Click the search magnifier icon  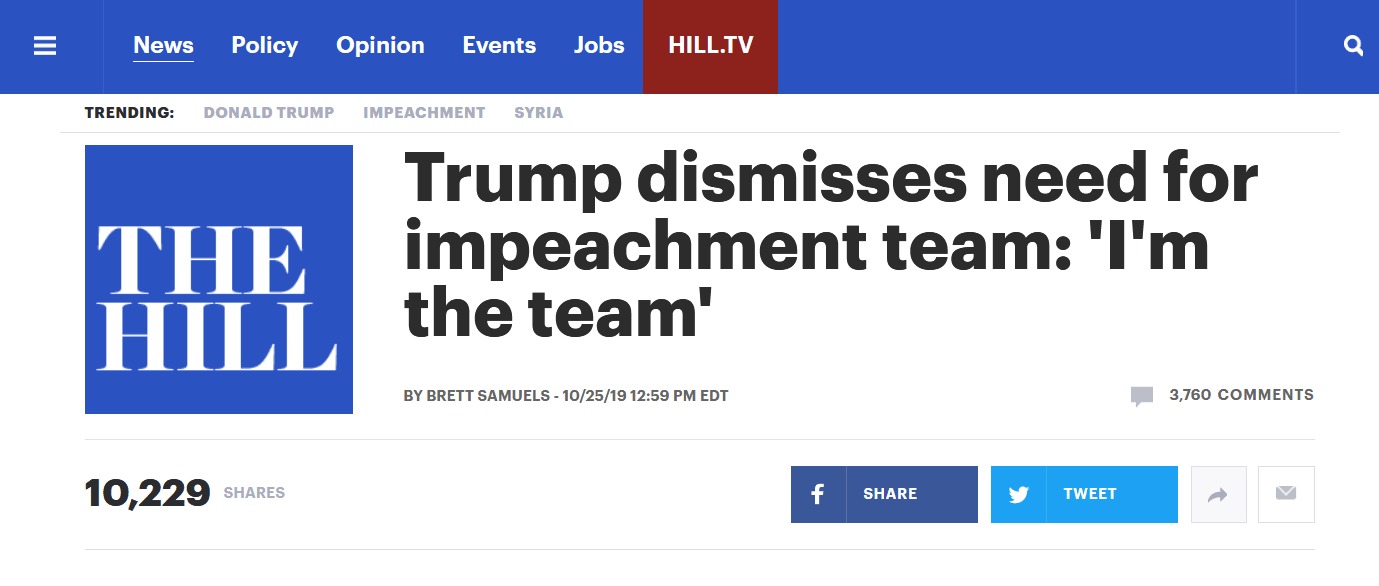click(1353, 46)
